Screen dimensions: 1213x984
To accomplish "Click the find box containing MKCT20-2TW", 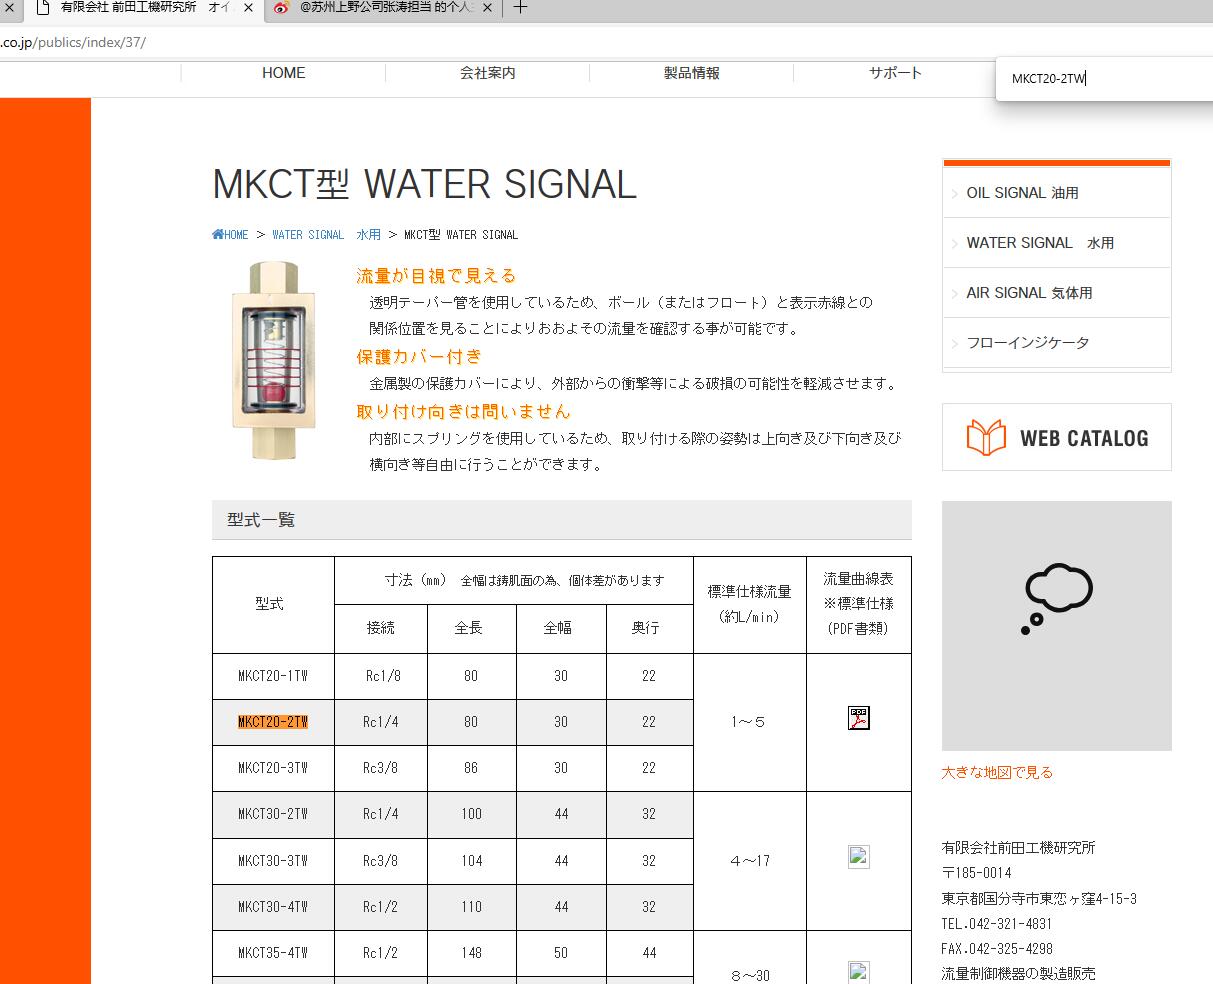I will (x=1100, y=79).
